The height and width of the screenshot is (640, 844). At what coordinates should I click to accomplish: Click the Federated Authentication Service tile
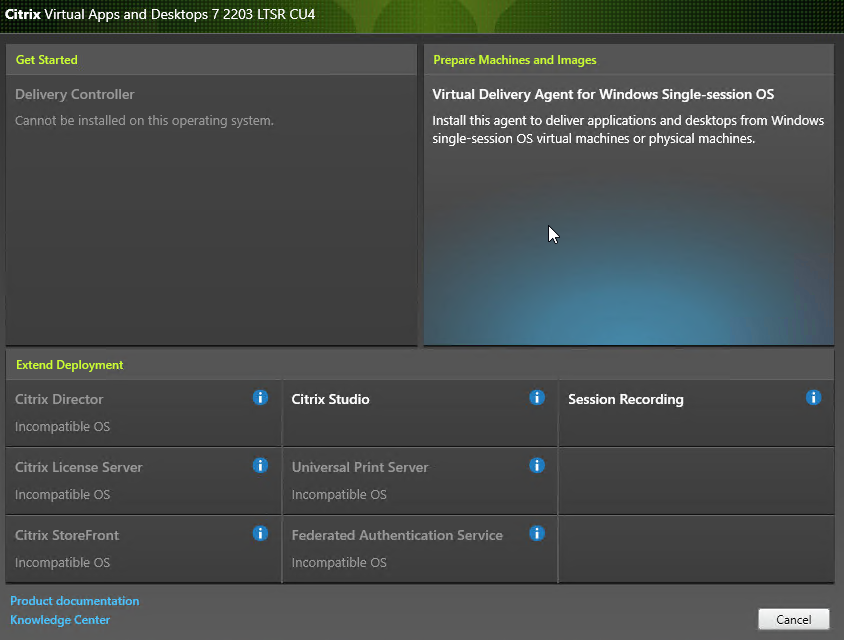pyautogui.click(x=420, y=549)
